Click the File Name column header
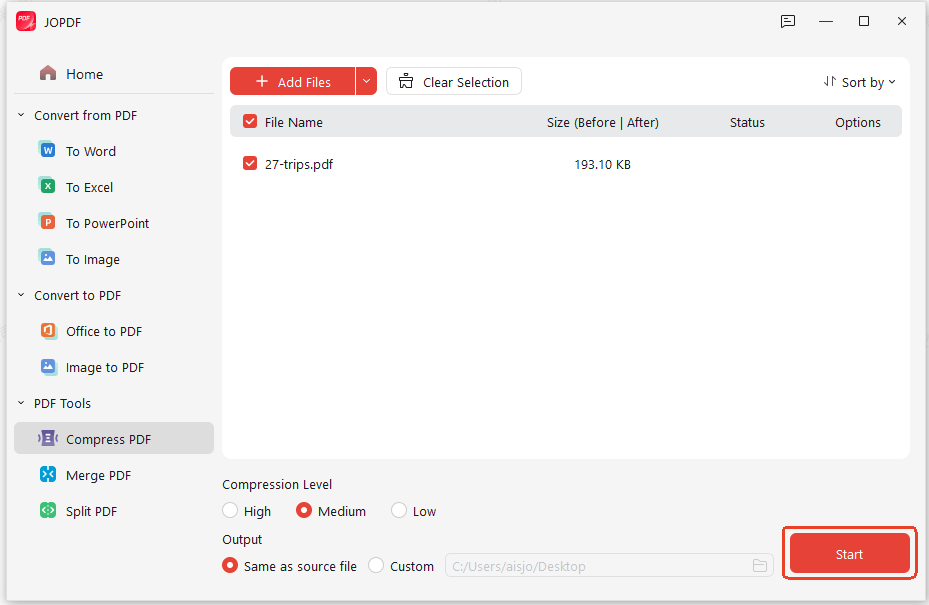The width and height of the screenshot is (929, 605). tap(293, 122)
